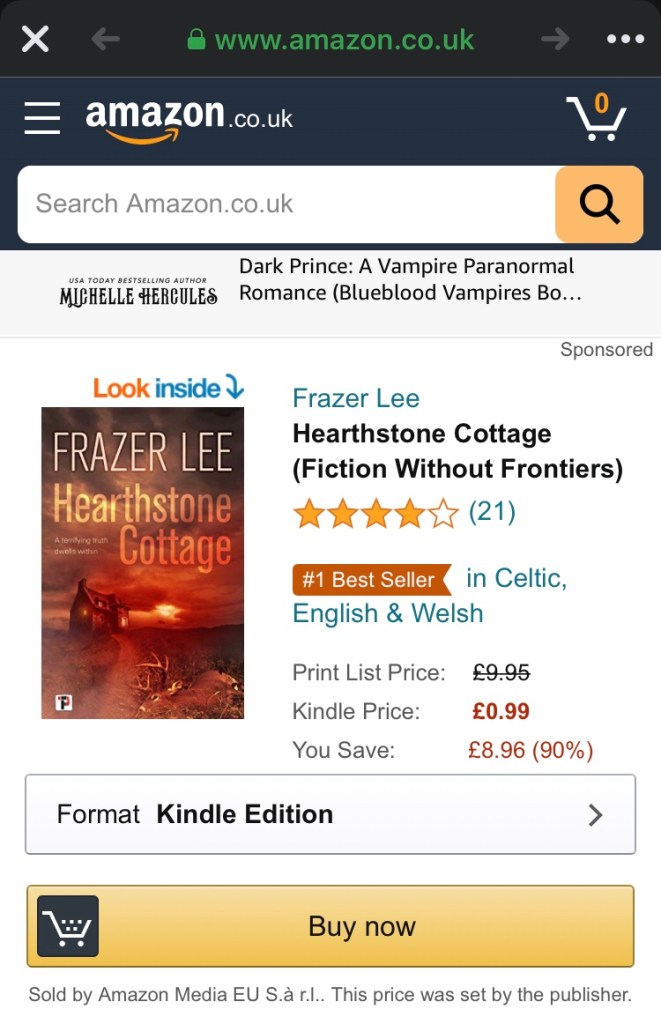Tap the orange search magnifier button

[599, 204]
